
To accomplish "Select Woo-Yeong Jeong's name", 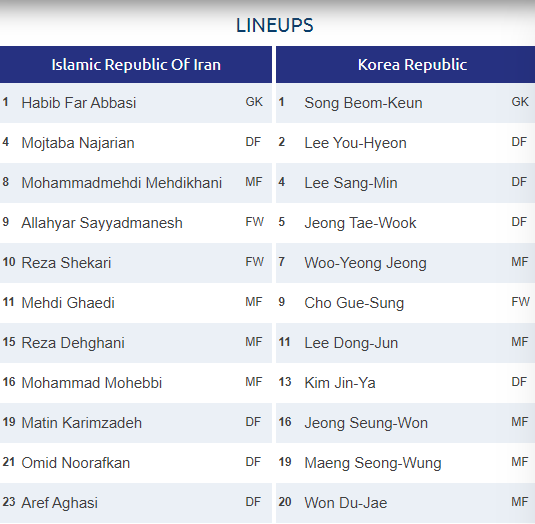I will [365, 263].
